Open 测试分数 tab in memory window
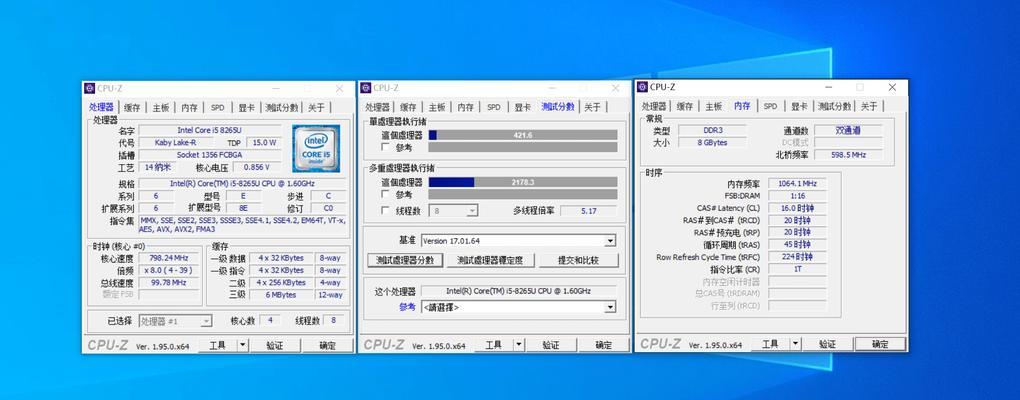The image size is (1020, 400). 834,107
